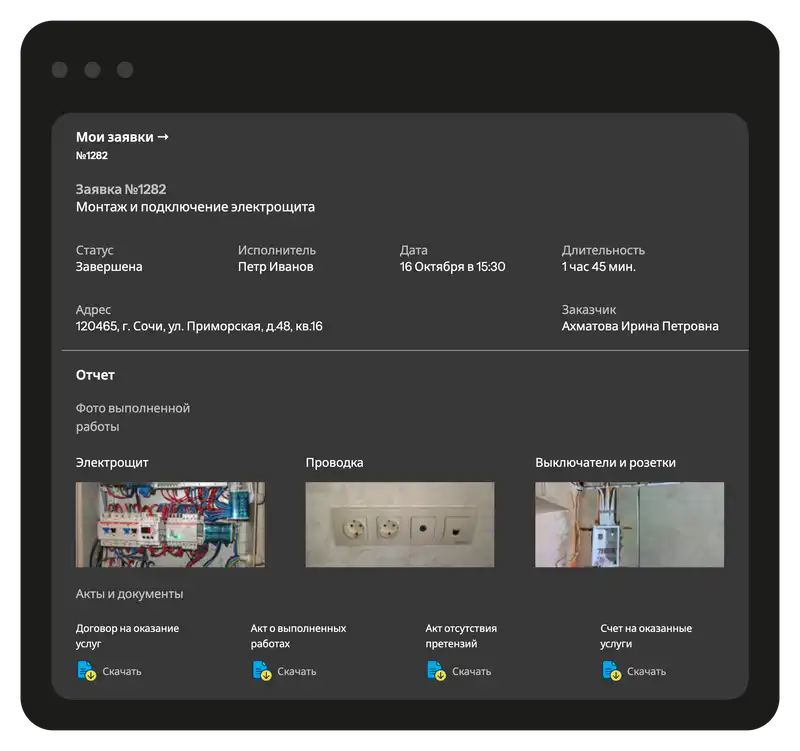
Task: Open the Электрощит photo thumbnail
Action: pyautogui.click(x=170, y=524)
